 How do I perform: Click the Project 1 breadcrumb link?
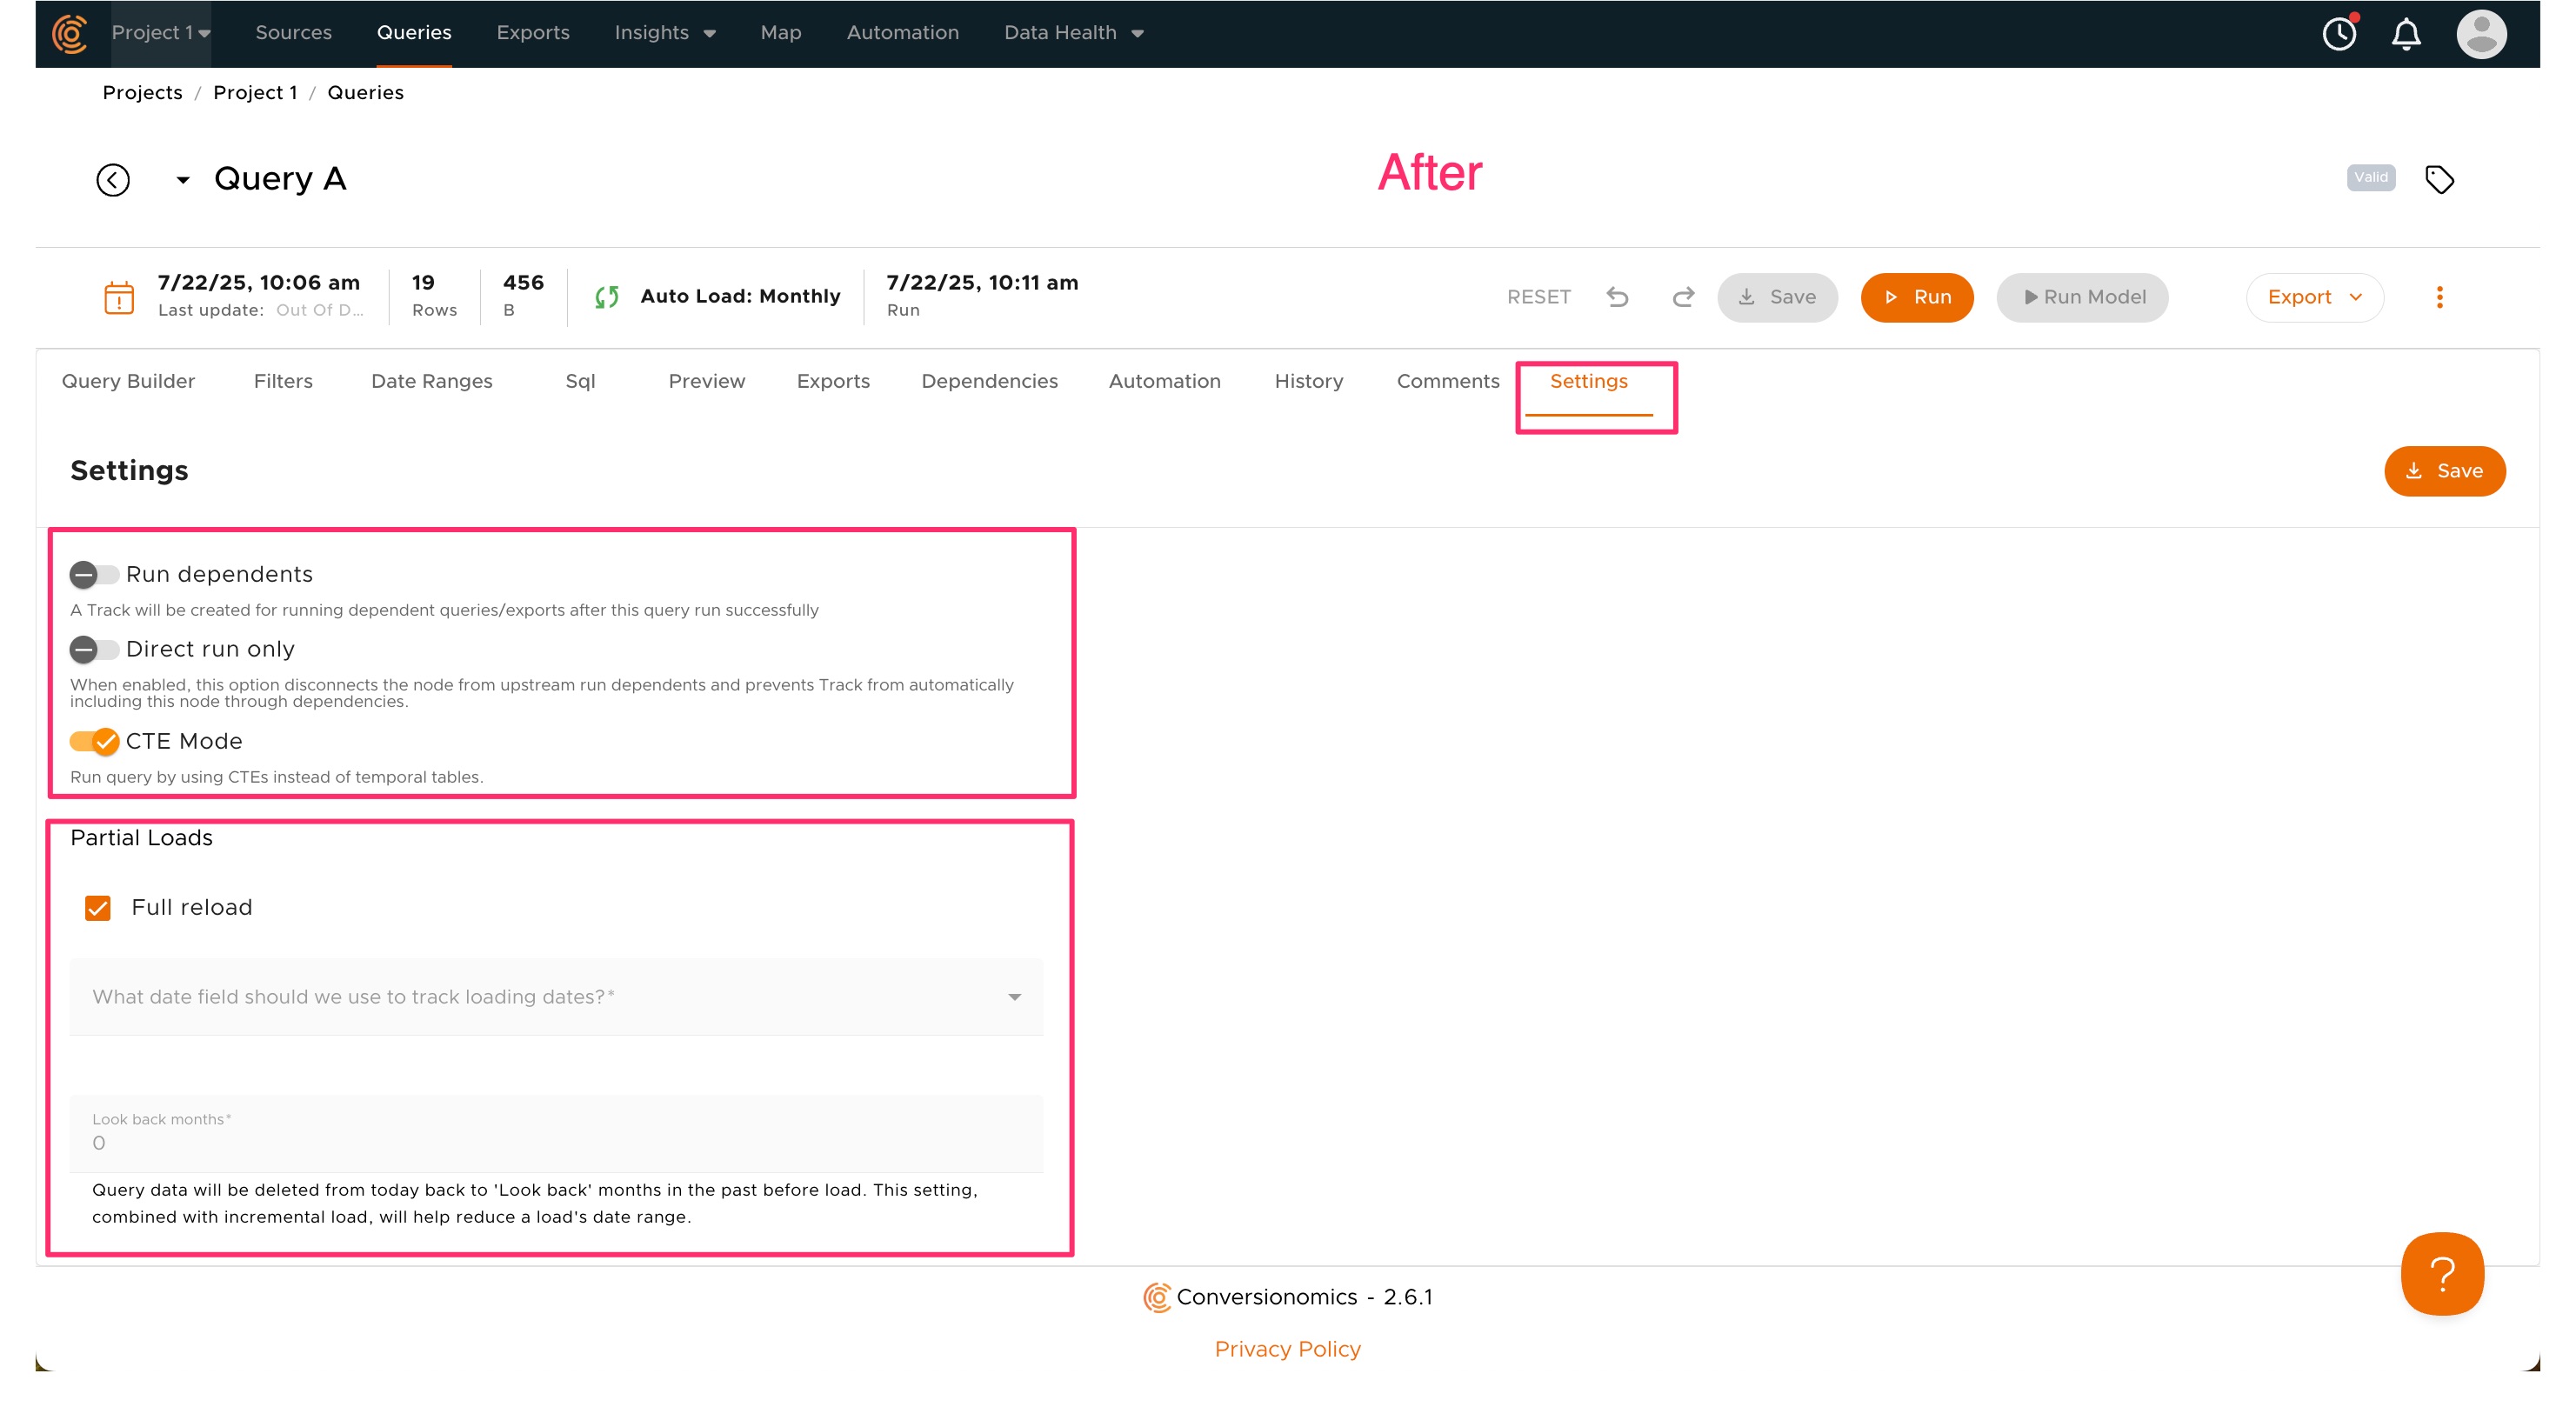click(x=255, y=92)
